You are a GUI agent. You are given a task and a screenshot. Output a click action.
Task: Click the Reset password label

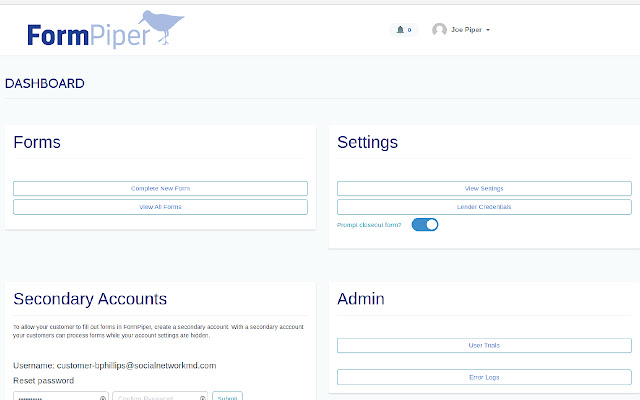[44, 380]
